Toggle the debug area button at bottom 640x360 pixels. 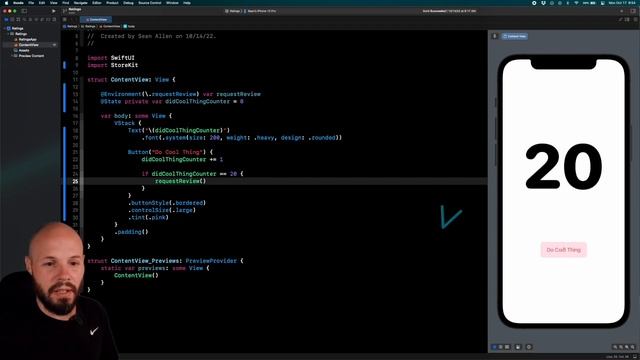click(x=635, y=356)
